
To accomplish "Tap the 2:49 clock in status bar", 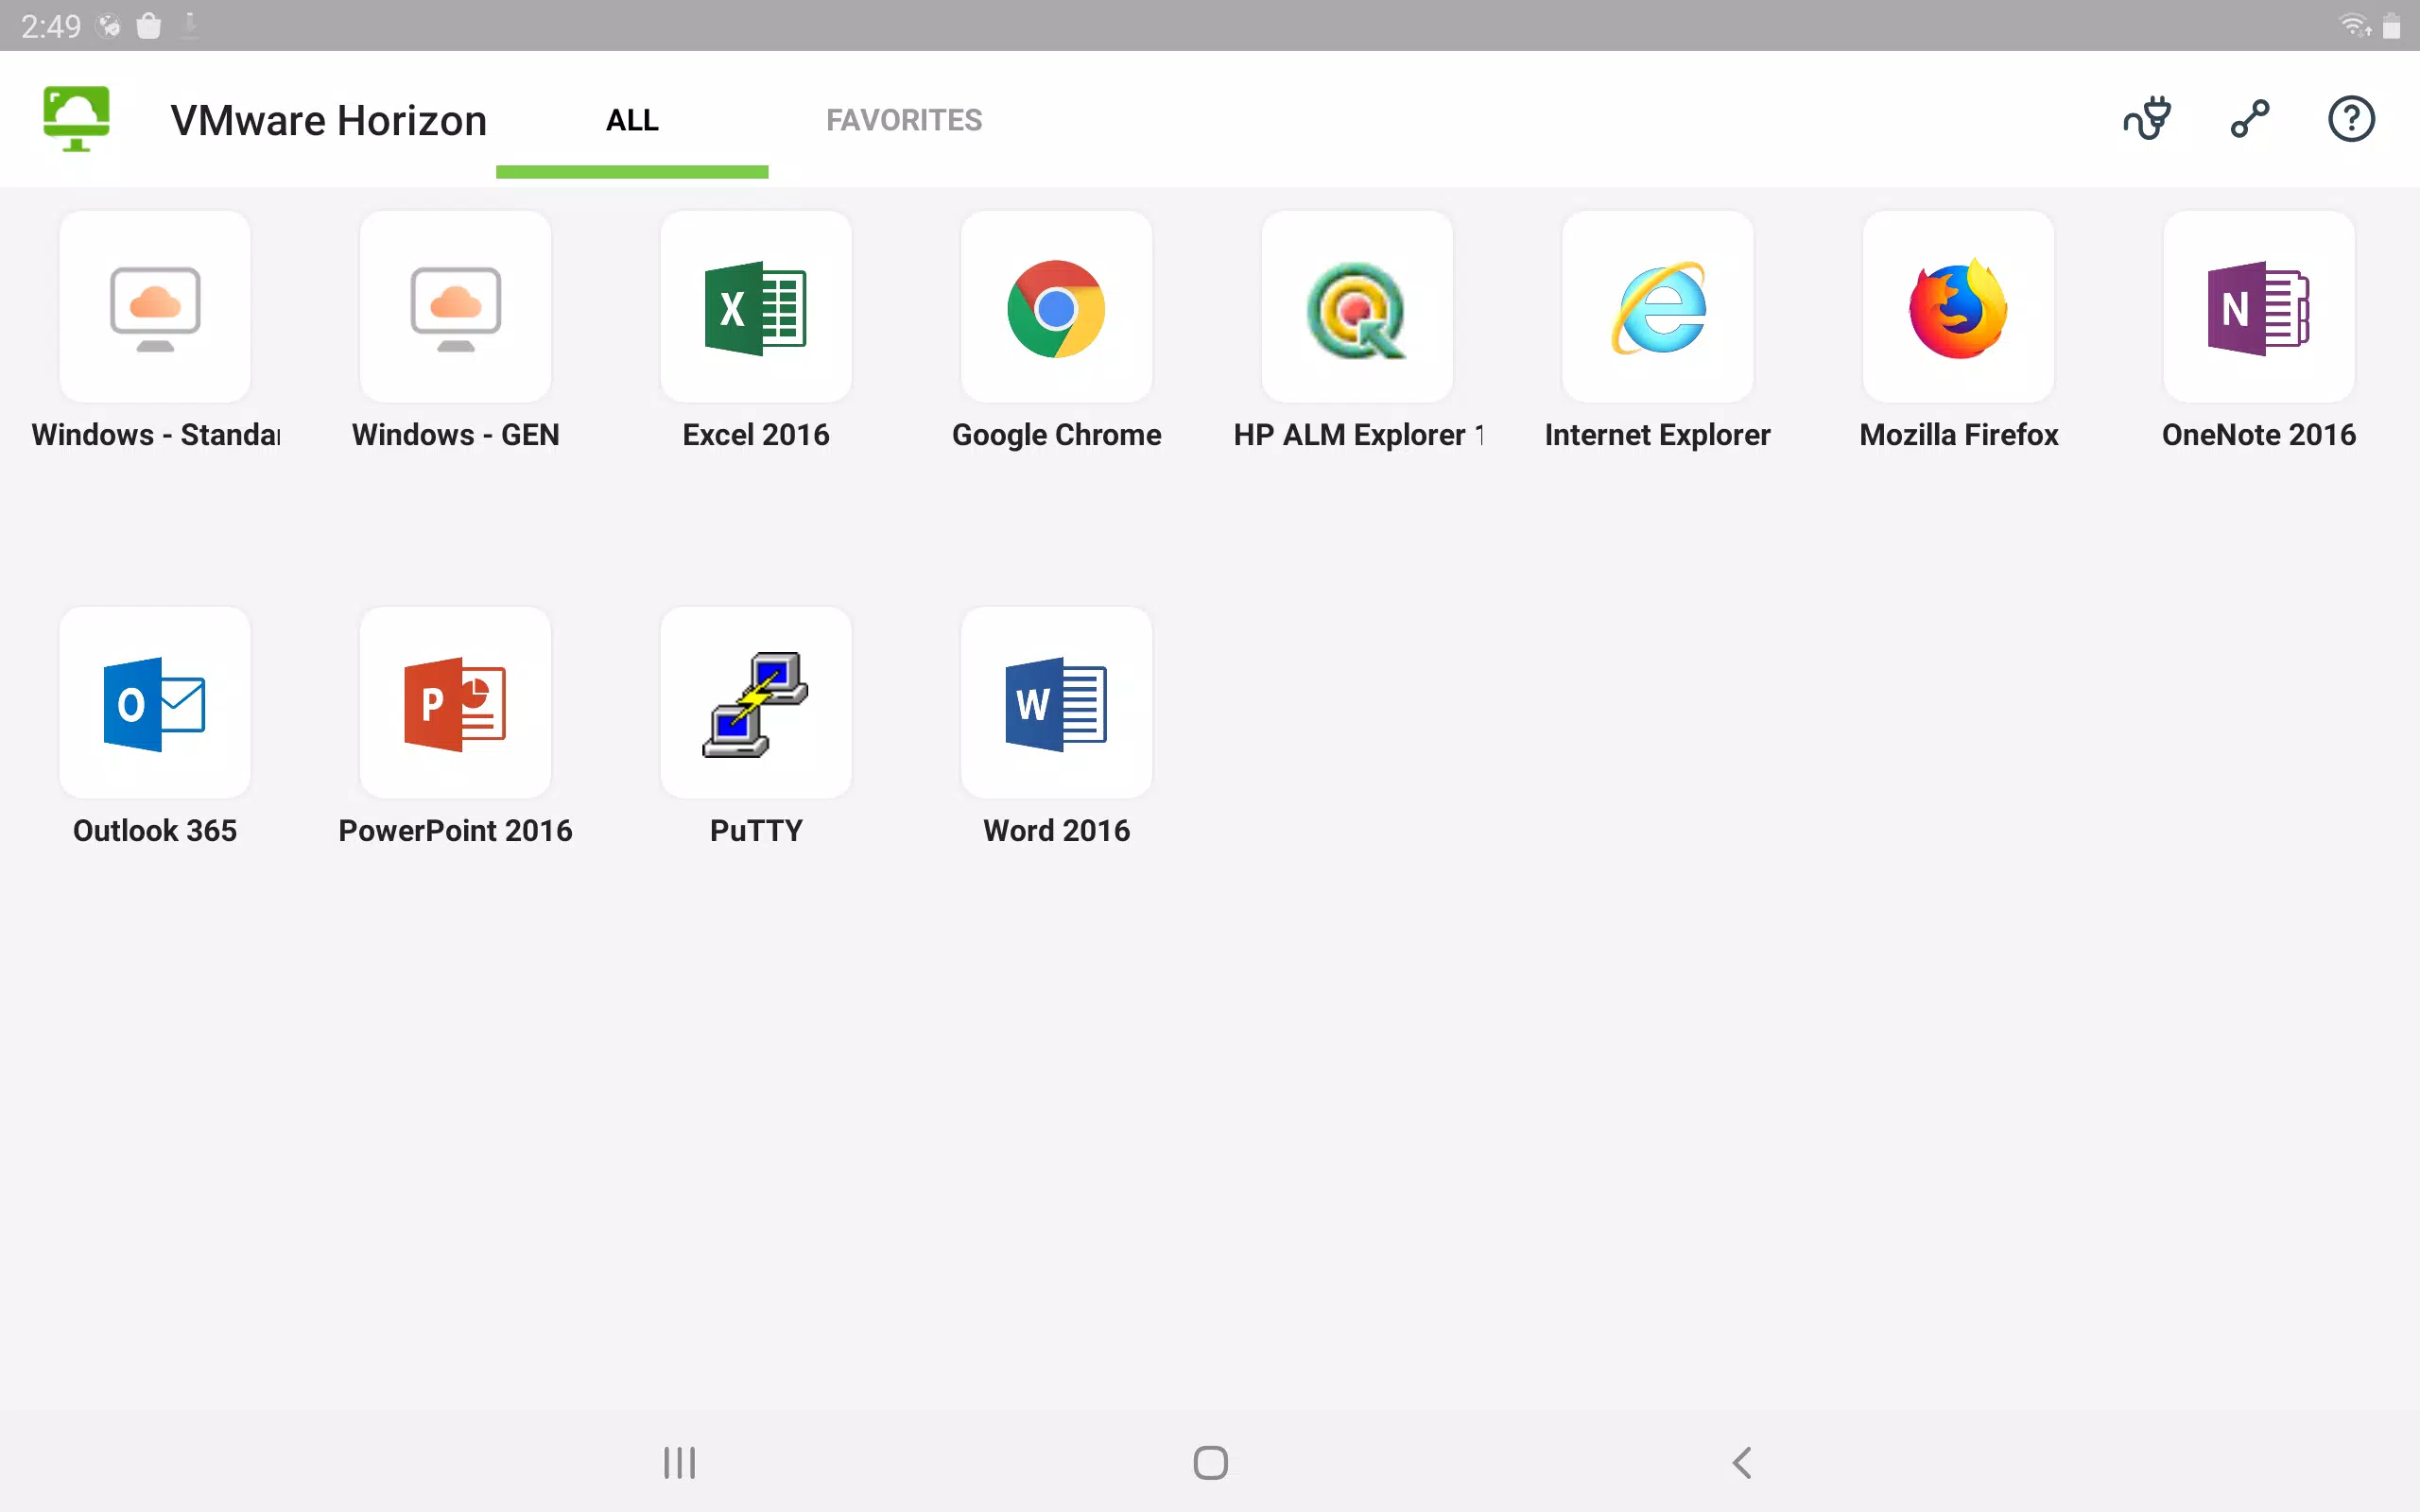I will tap(51, 26).
